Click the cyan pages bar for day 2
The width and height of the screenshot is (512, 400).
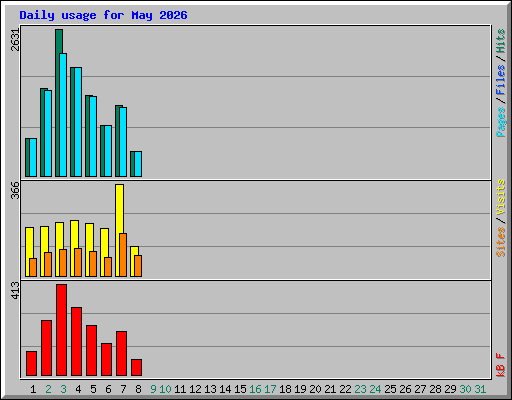coord(48,133)
